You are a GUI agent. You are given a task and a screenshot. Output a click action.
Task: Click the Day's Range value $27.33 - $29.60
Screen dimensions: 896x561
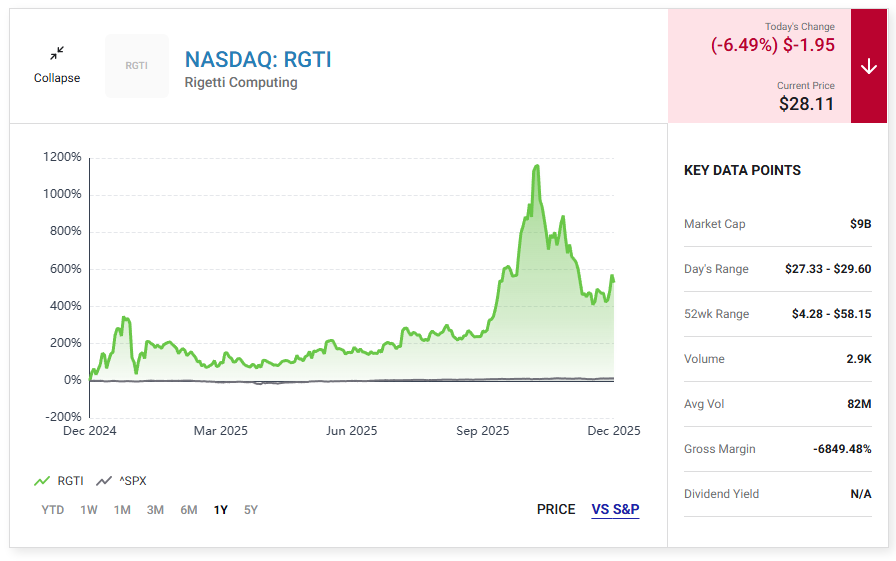[828, 269]
